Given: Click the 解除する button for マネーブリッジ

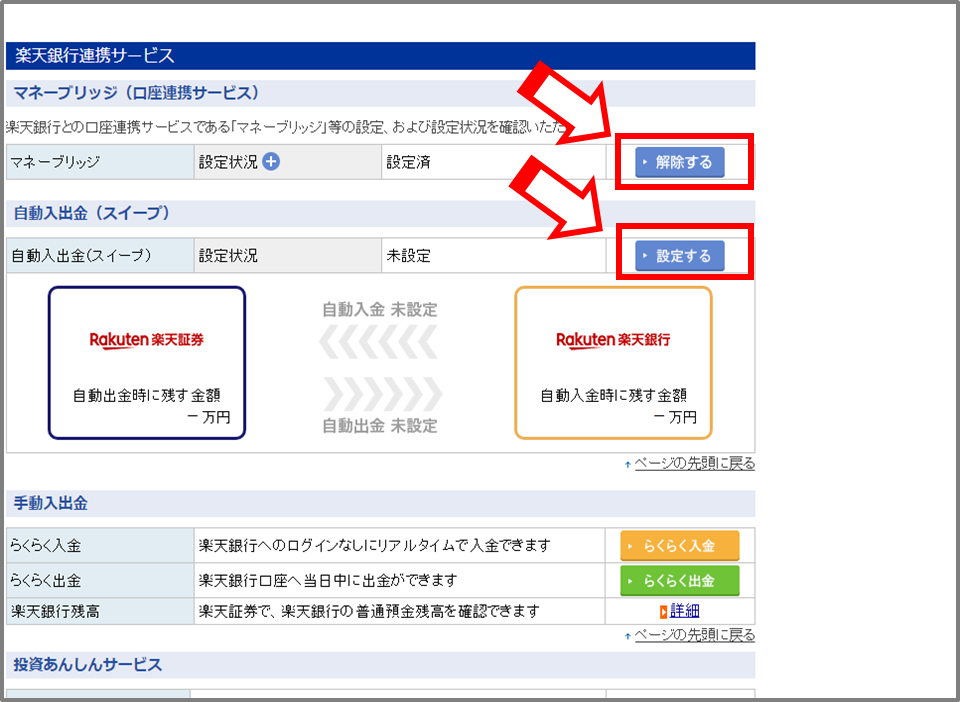Looking at the screenshot, I should 680,162.
